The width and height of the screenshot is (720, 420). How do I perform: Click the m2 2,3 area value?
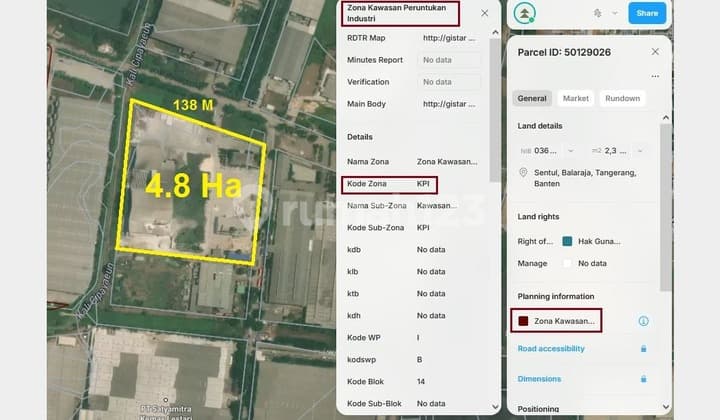tap(615, 151)
